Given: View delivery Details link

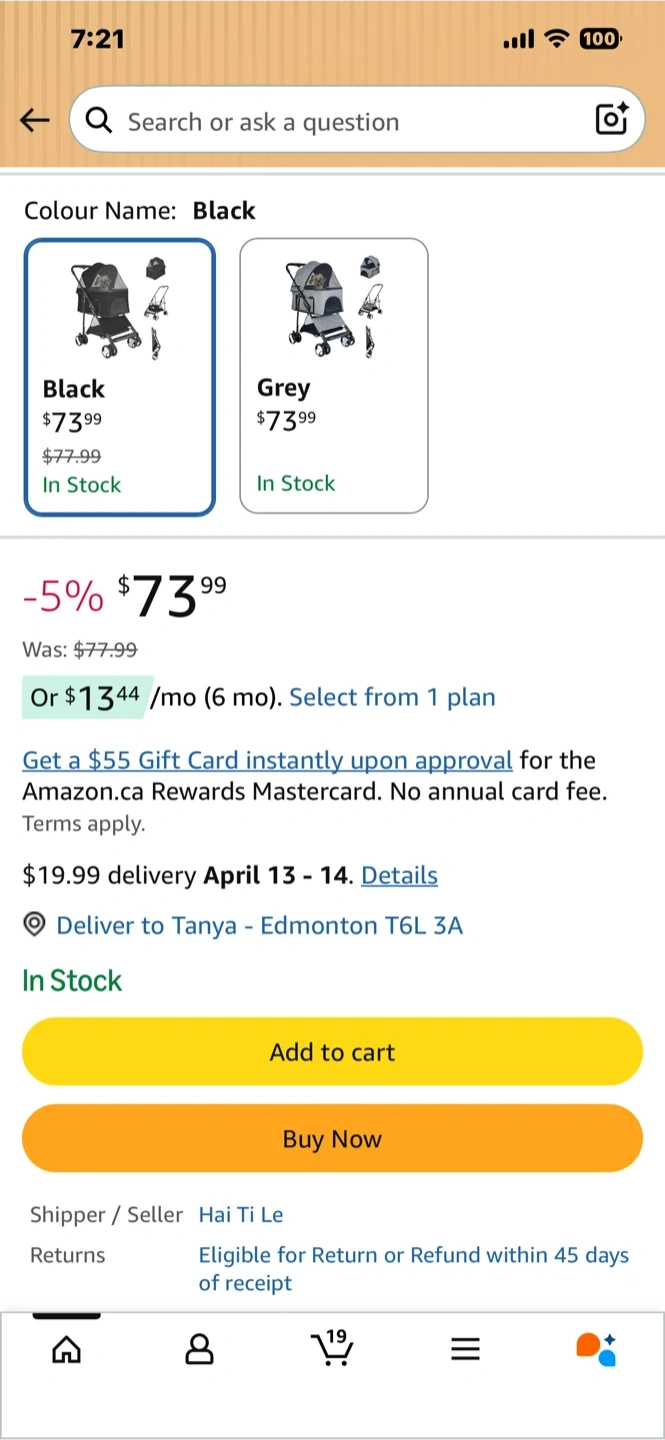Looking at the screenshot, I should click(399, 875).
